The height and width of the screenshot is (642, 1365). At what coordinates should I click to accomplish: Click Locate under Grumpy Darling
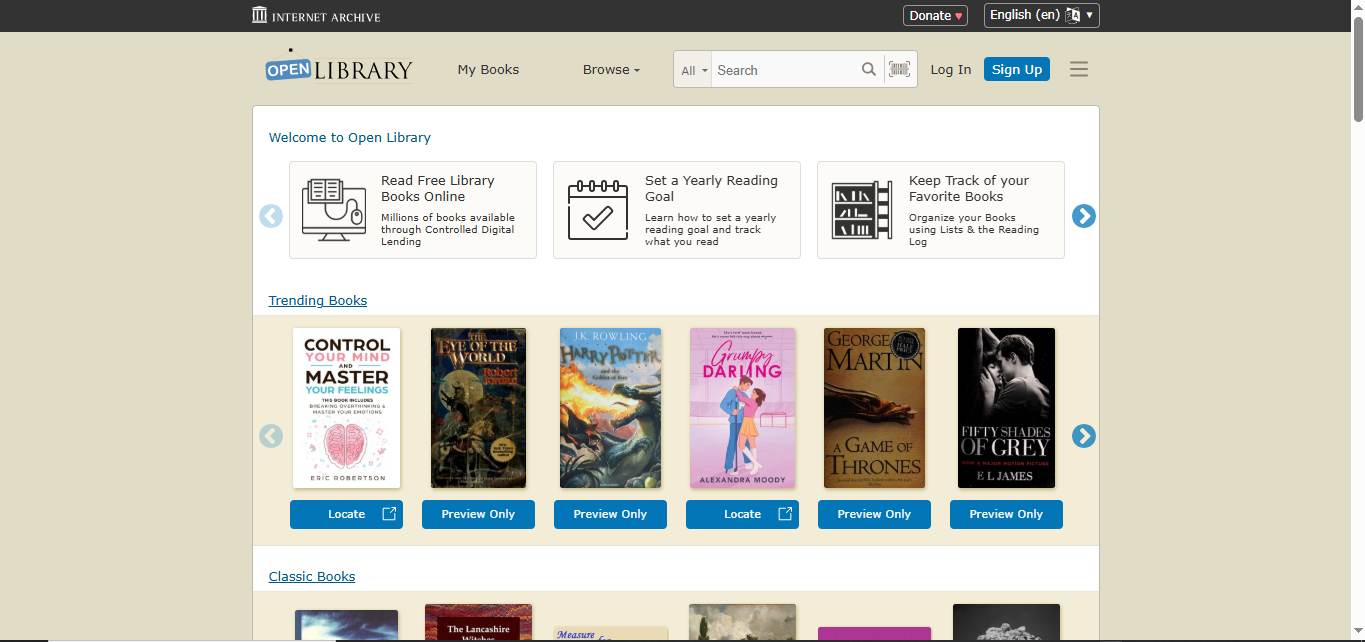click(742, 514)
